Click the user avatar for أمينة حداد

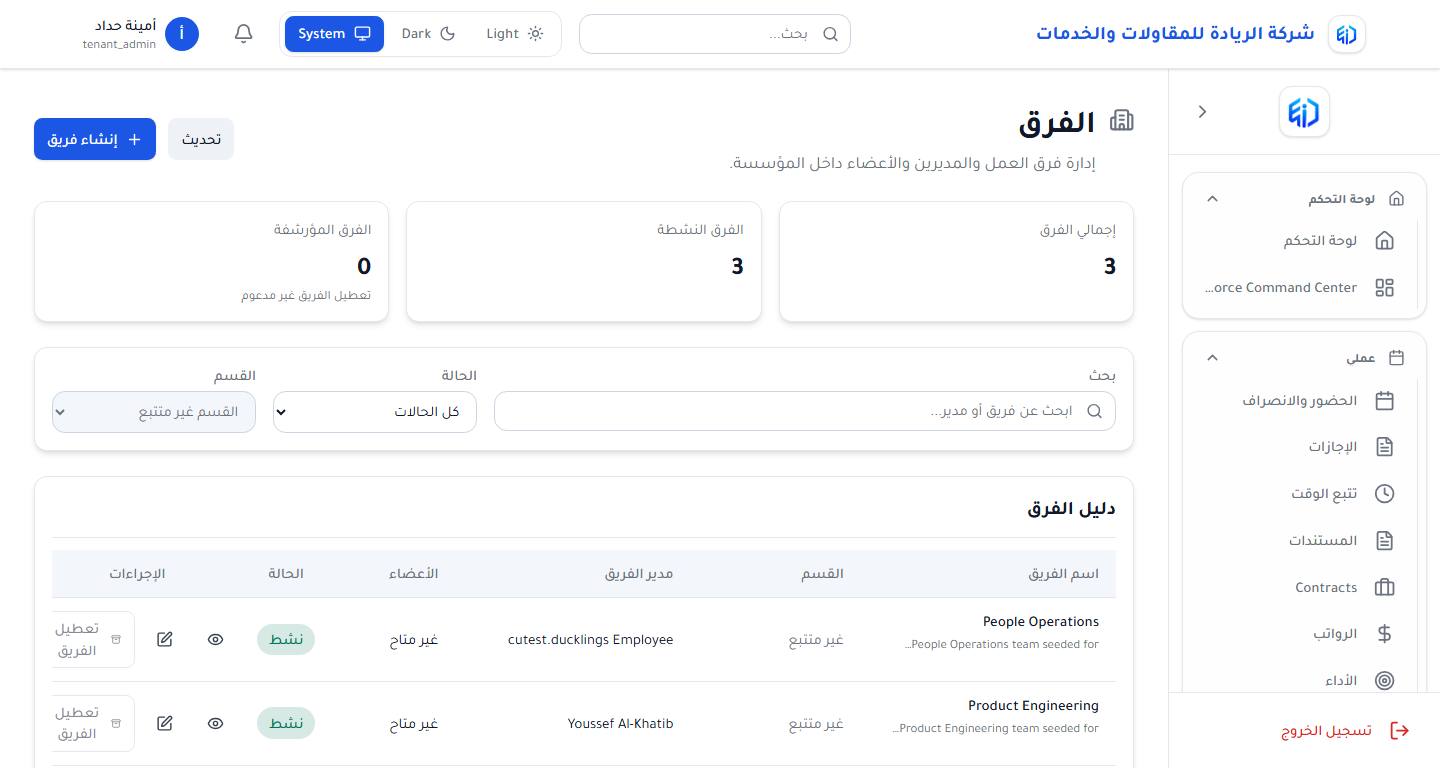[182, 34]
